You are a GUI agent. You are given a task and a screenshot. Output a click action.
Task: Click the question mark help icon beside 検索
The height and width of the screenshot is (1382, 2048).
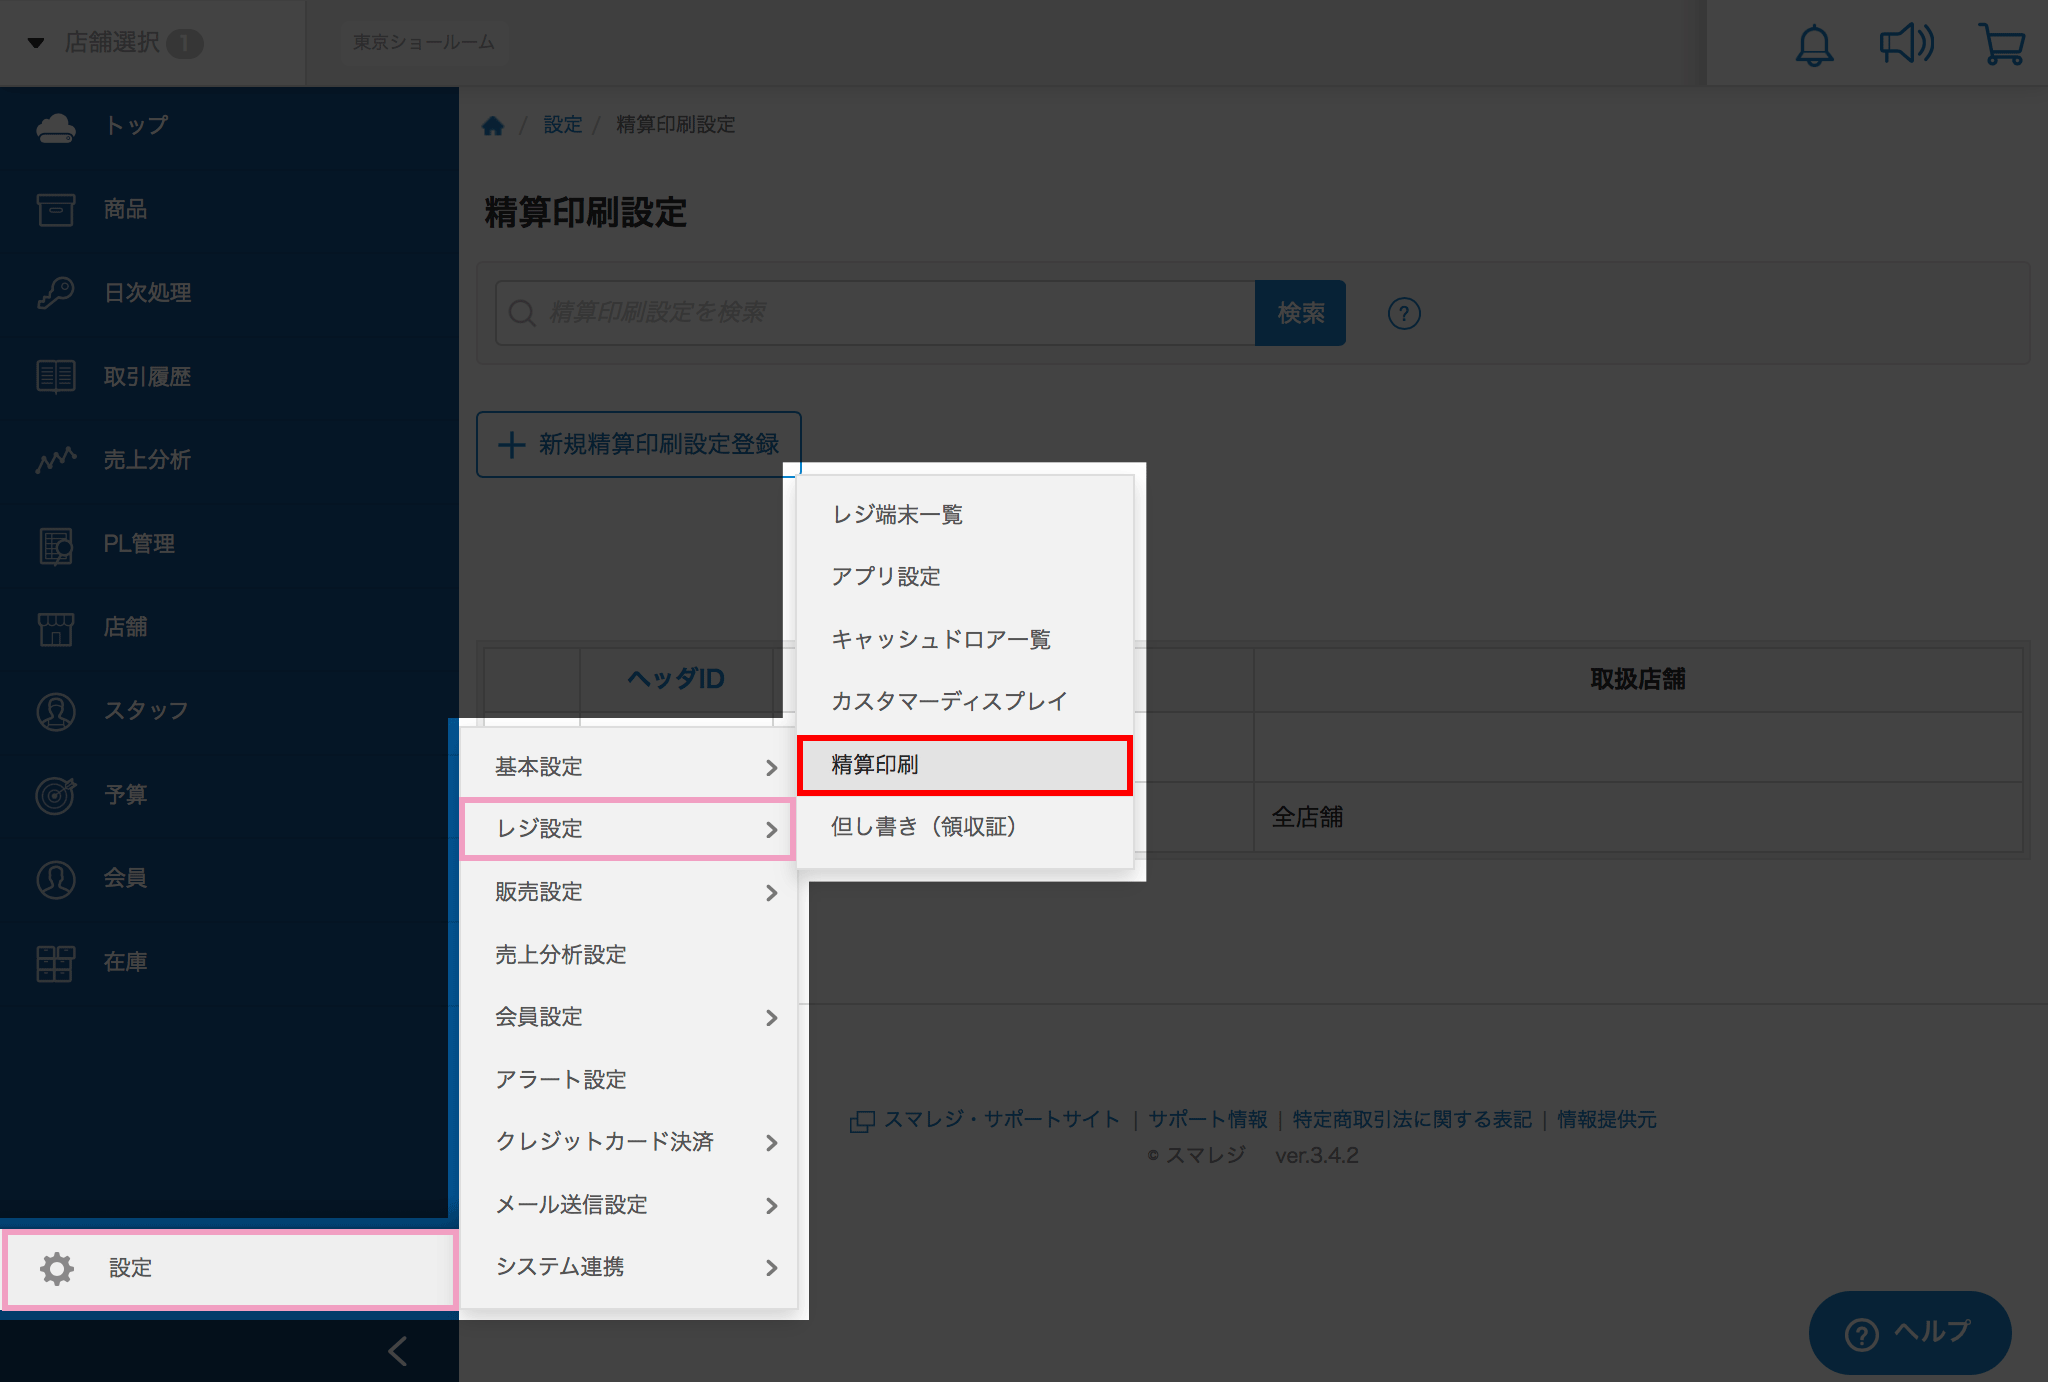click(1404, 314)
